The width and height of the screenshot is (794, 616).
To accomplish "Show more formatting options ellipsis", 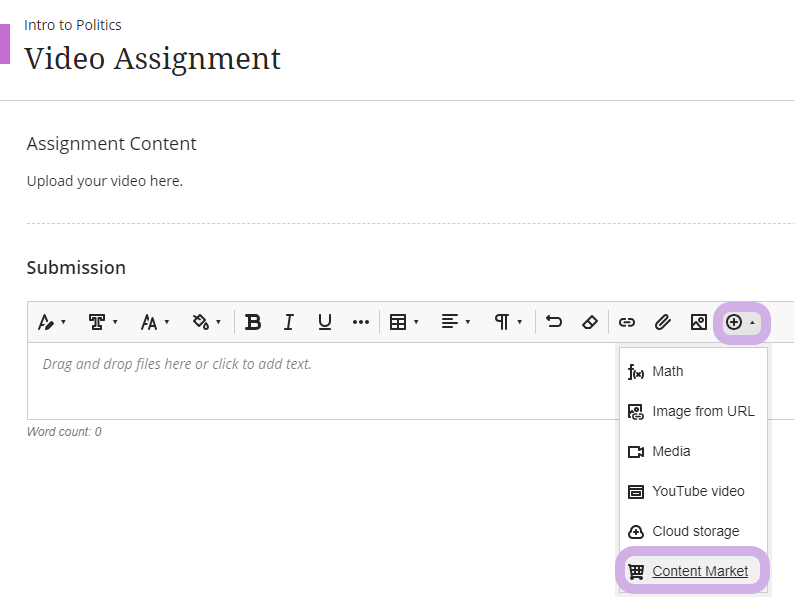I will pyautogui.click(x=361, y=322).
